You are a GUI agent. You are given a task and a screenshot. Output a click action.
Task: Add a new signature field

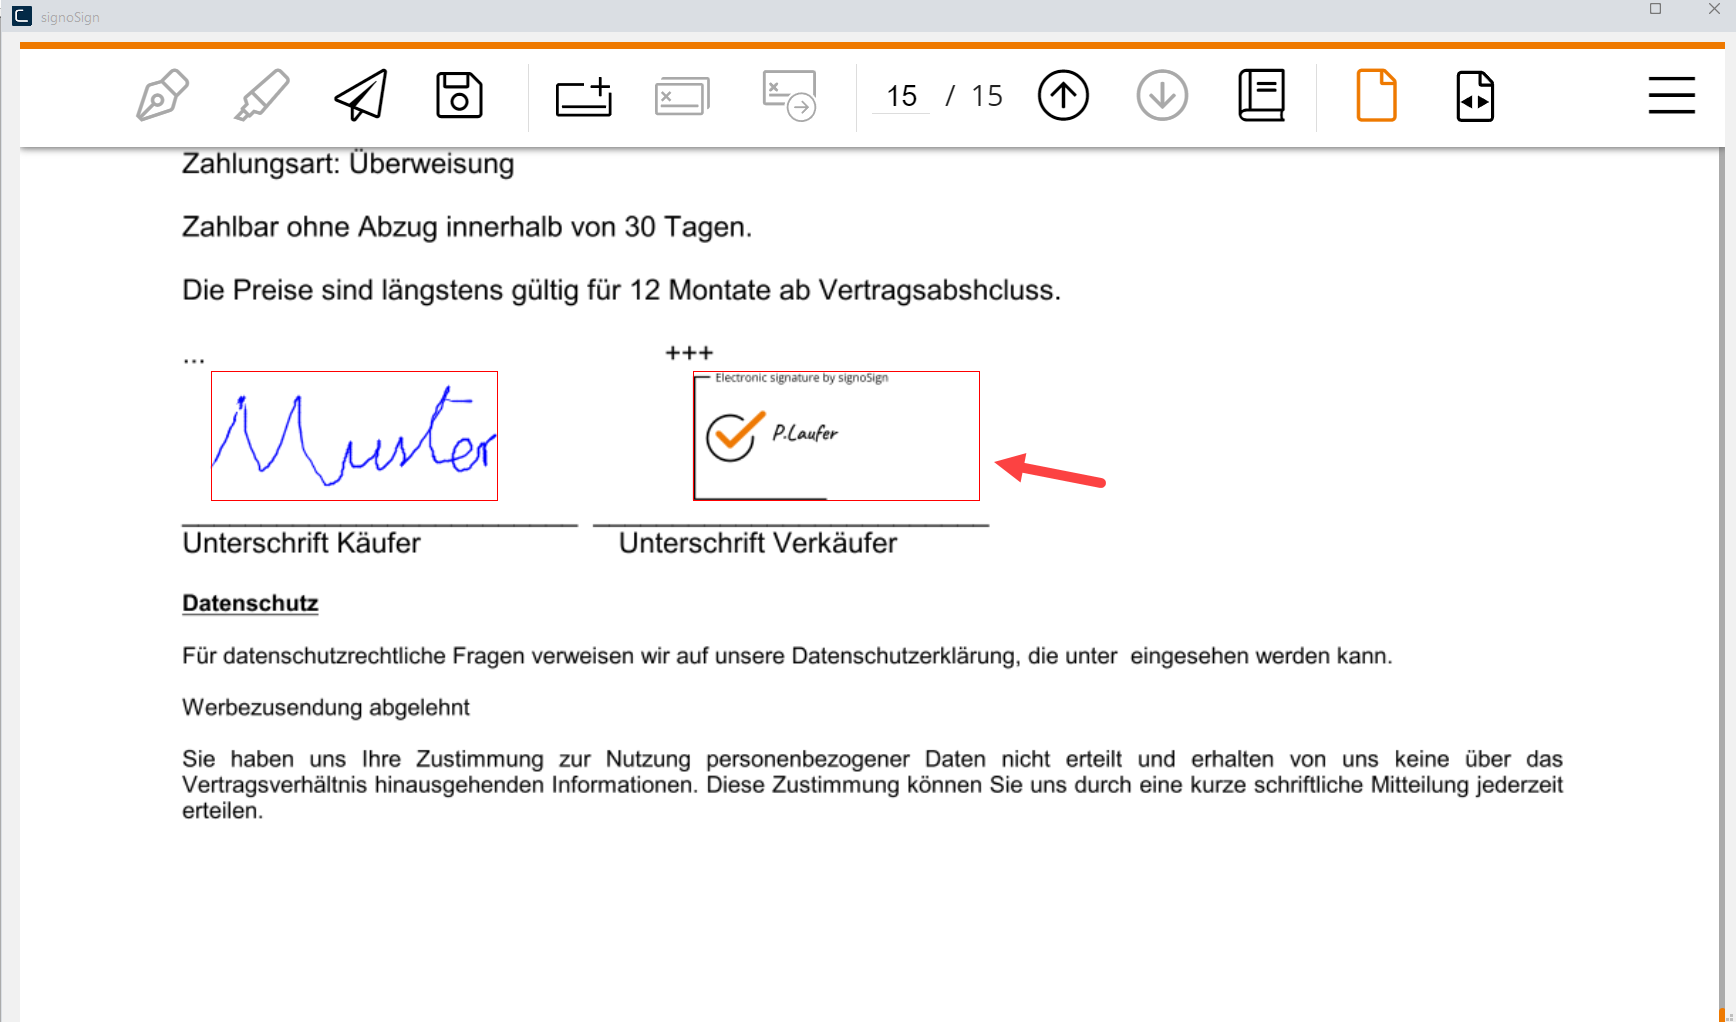point(584,97)
